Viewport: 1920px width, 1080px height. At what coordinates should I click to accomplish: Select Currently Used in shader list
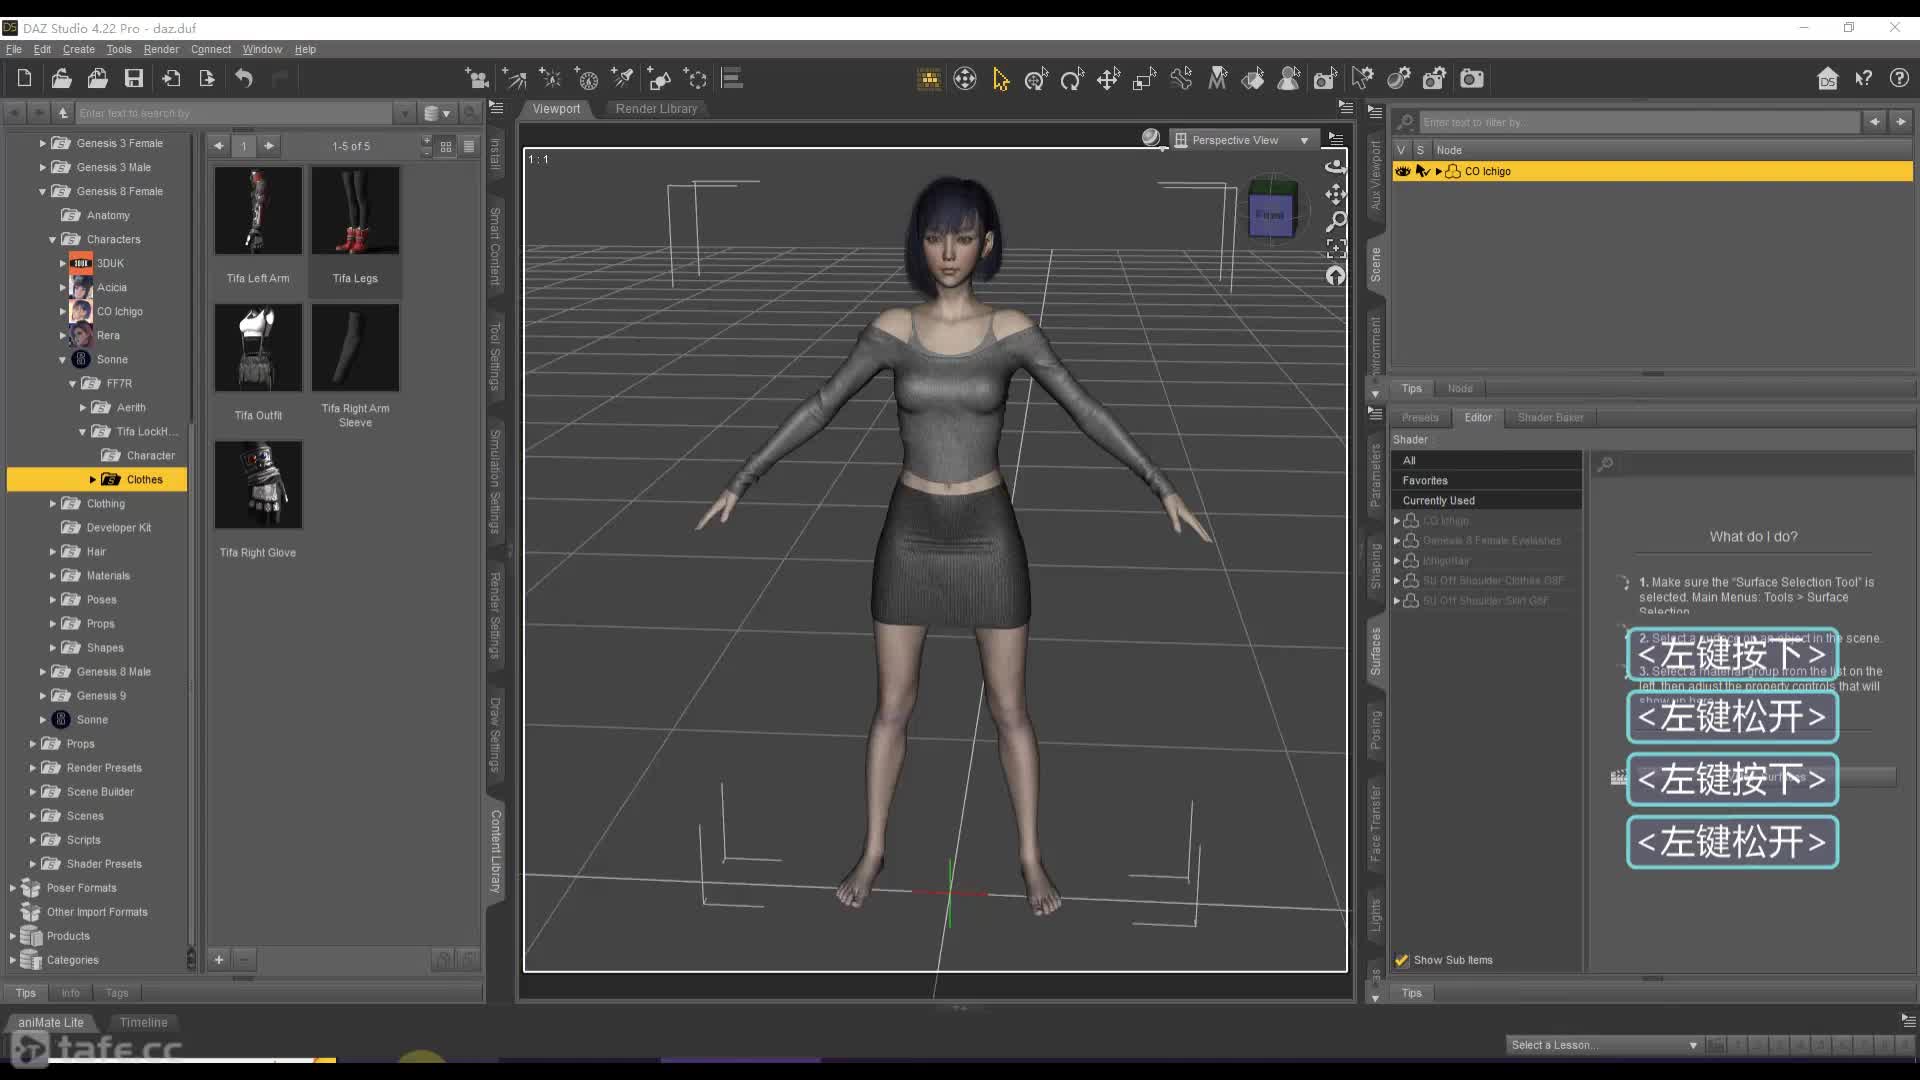click(x=1486, y=501)
